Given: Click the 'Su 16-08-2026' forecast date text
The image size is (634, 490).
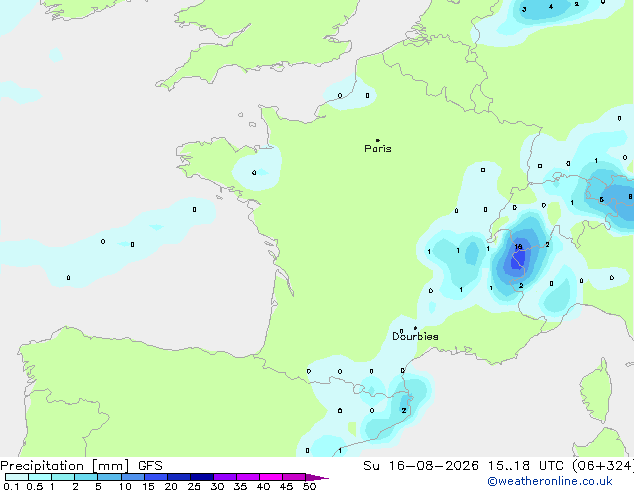Looking at the screenshot, I should [421, 466].
